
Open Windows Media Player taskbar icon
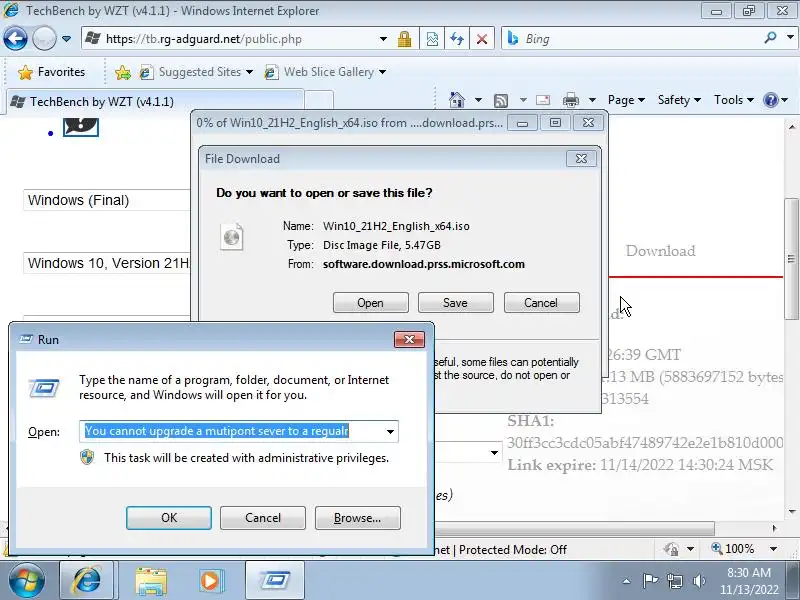coord(211,581)
